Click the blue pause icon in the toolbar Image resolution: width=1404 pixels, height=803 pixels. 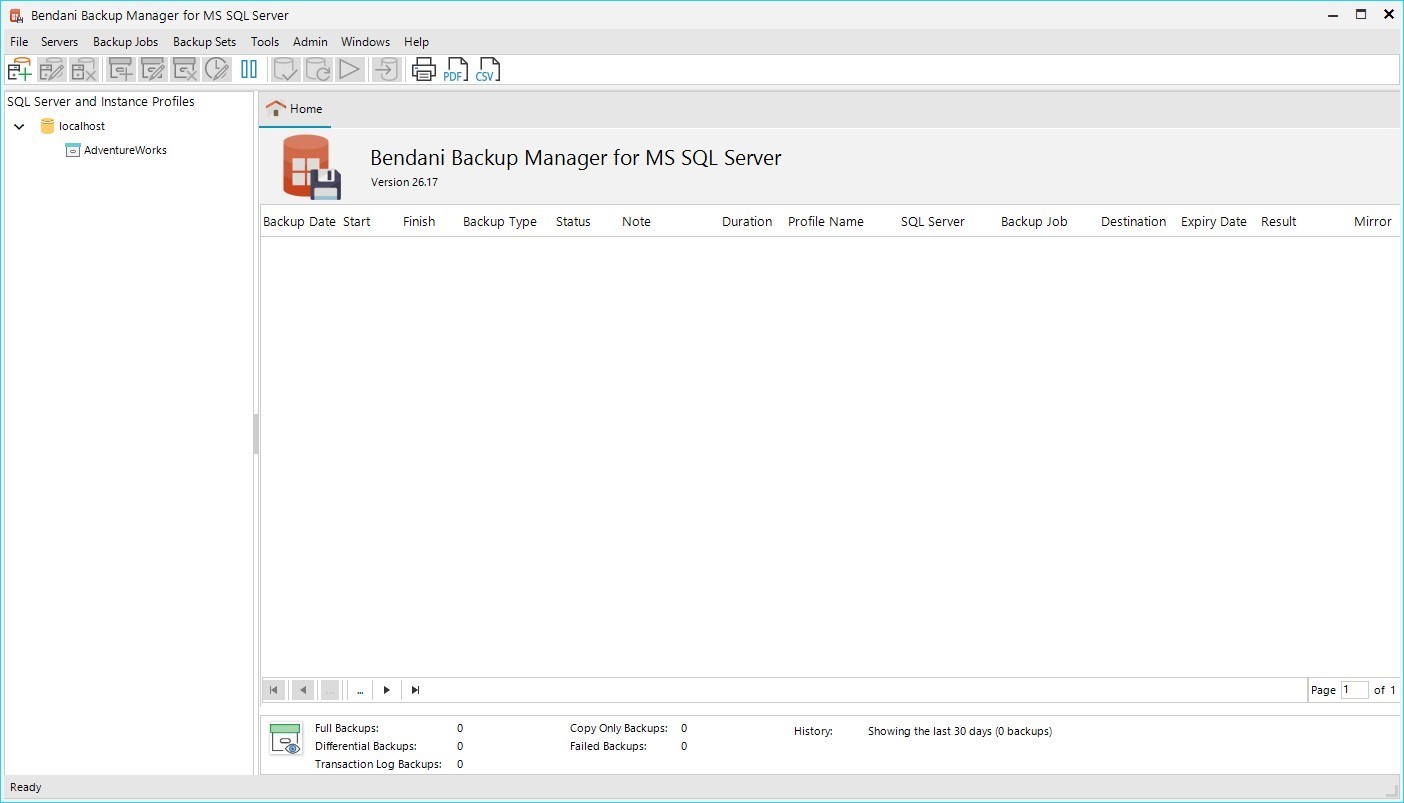[x=249, y=69]
